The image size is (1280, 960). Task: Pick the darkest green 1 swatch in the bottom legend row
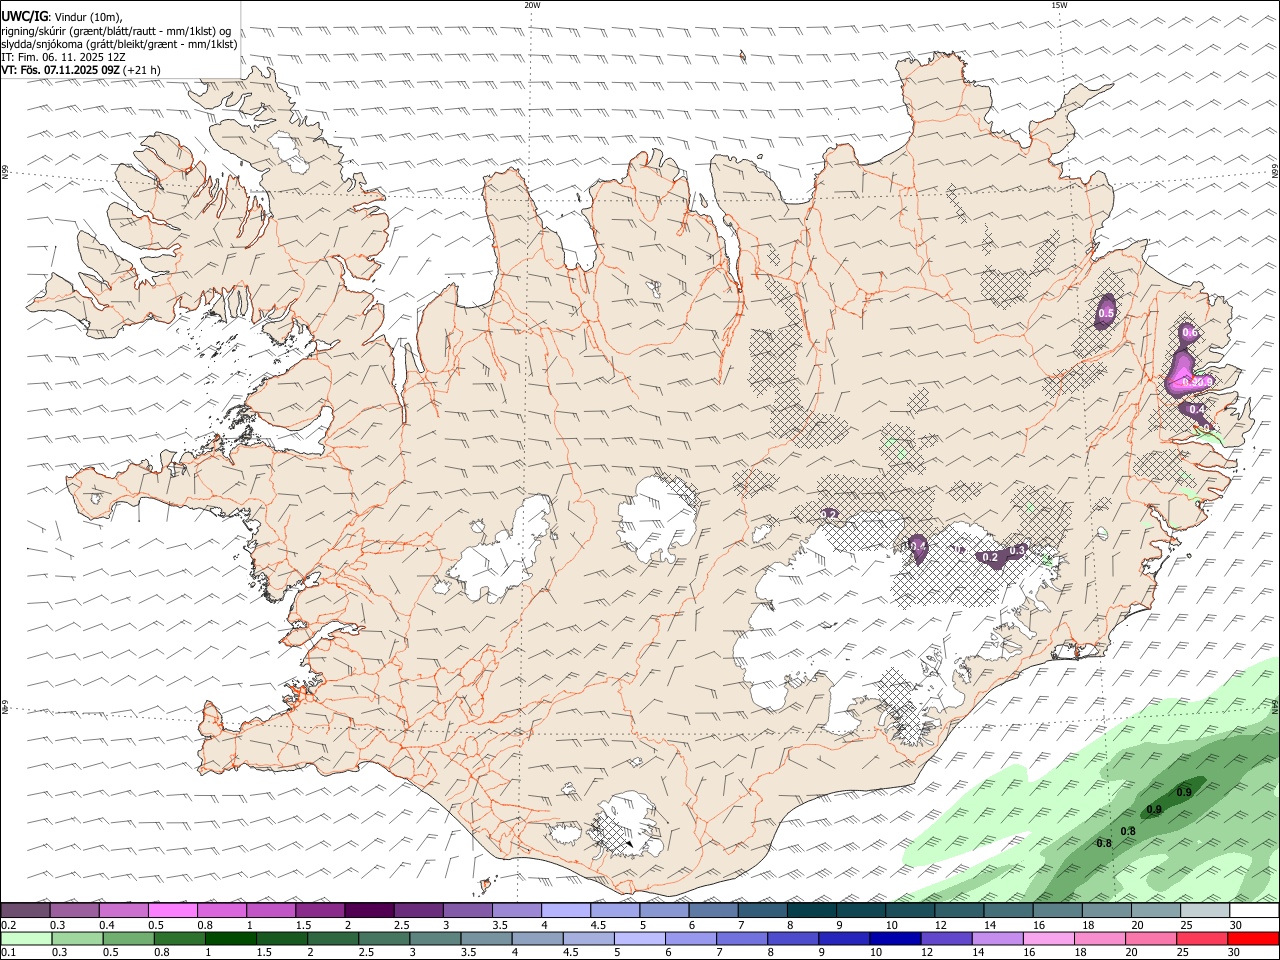[x=230, y=939]
